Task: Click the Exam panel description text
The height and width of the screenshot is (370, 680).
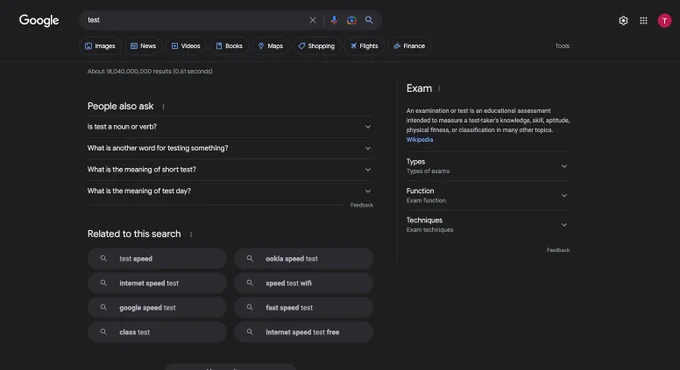Action: [488, 121]
